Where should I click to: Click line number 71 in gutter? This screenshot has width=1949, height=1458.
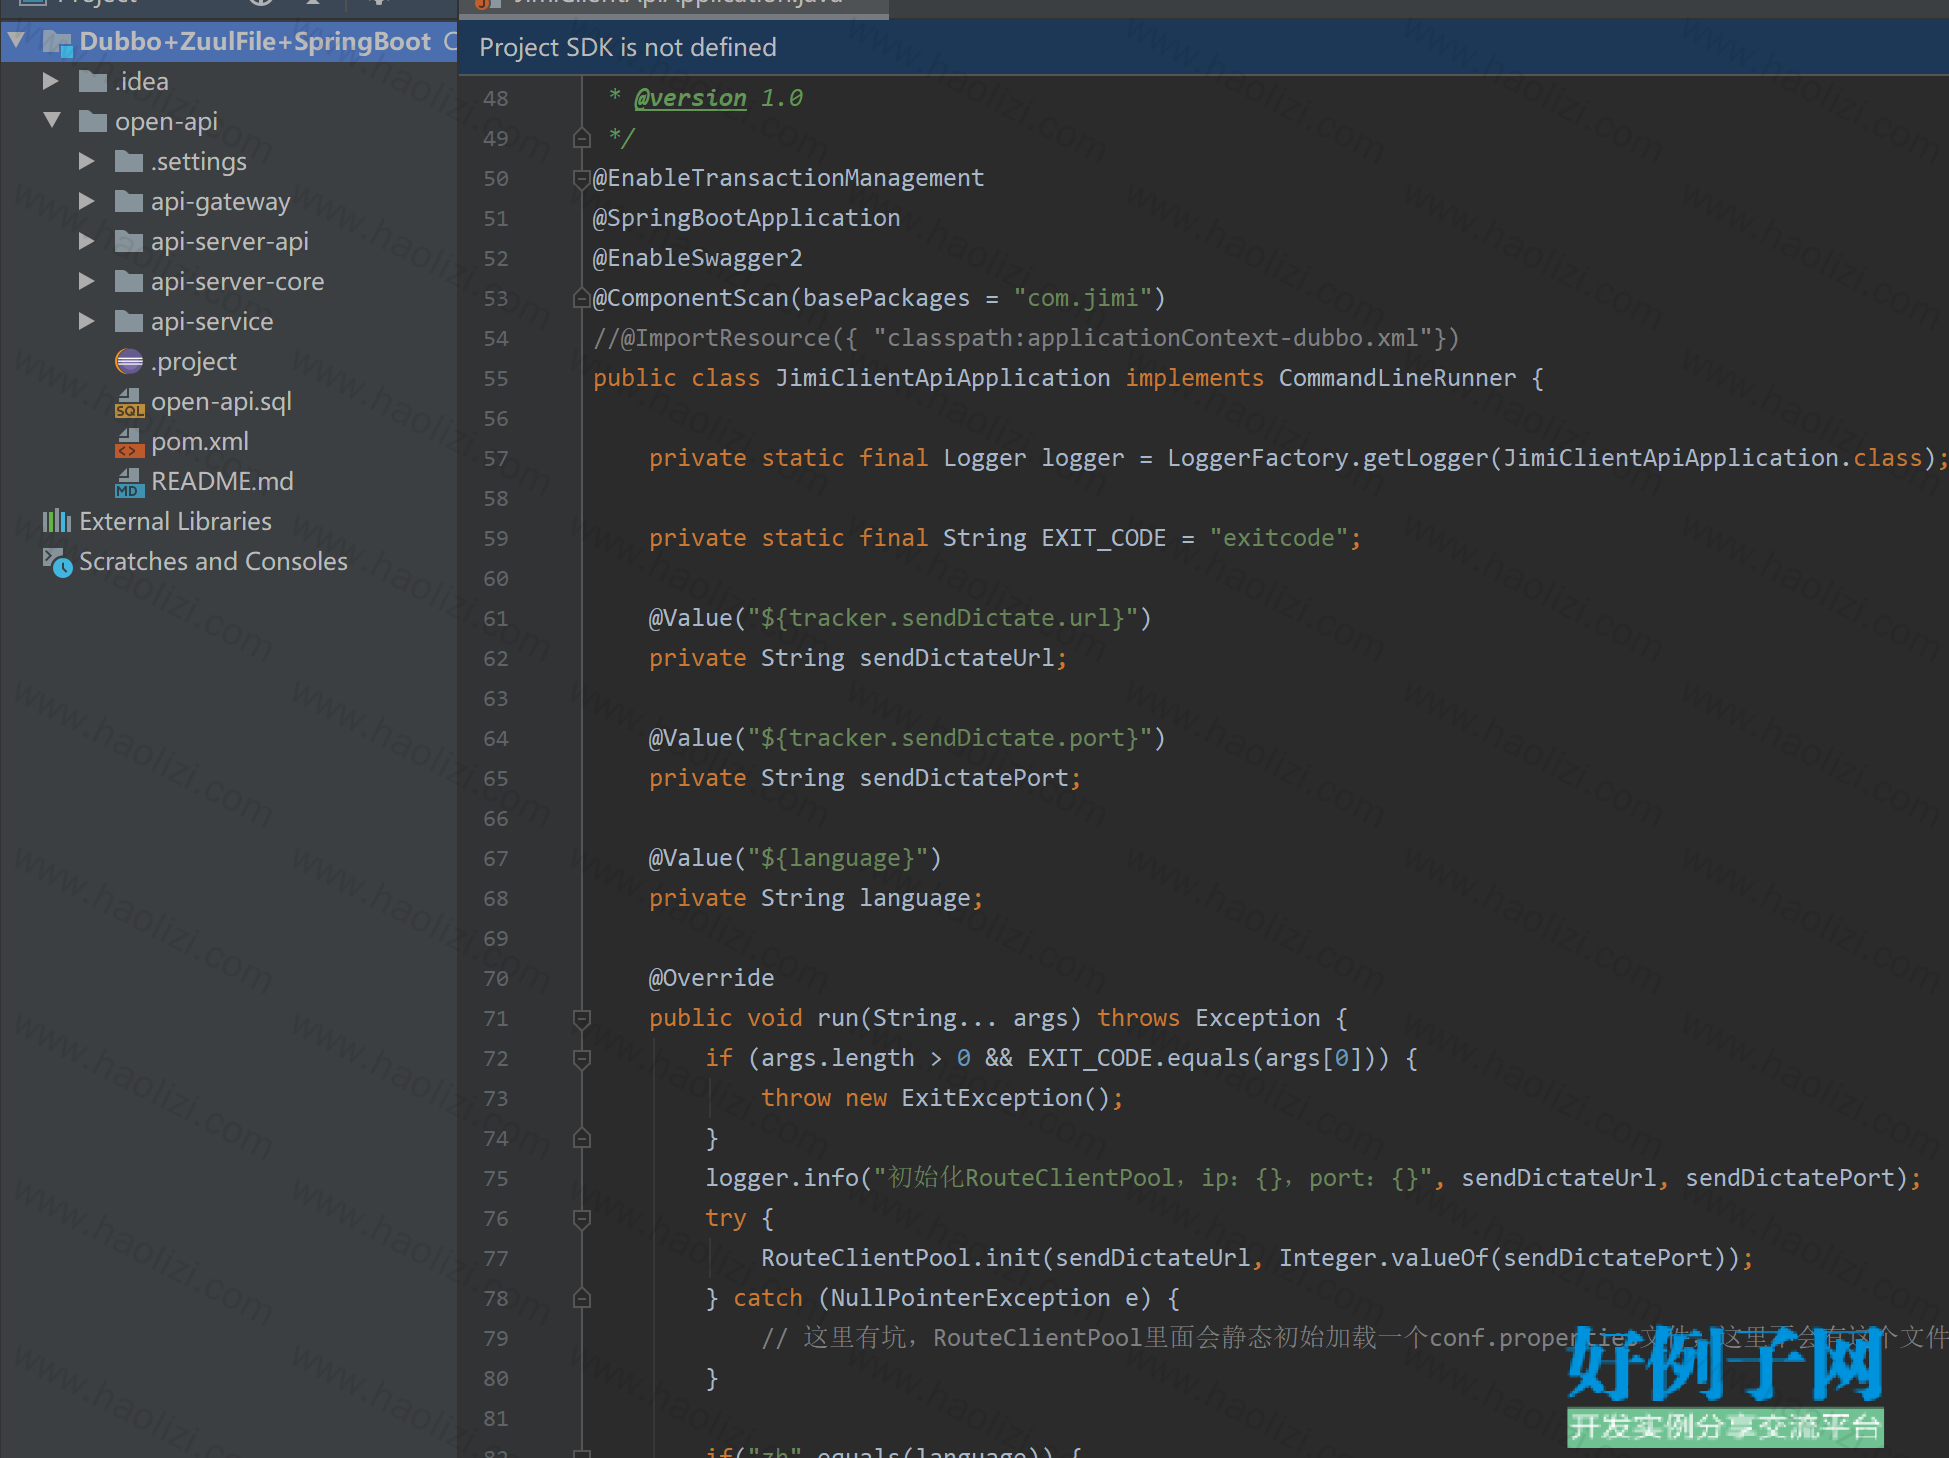(x=496, y=1018)
